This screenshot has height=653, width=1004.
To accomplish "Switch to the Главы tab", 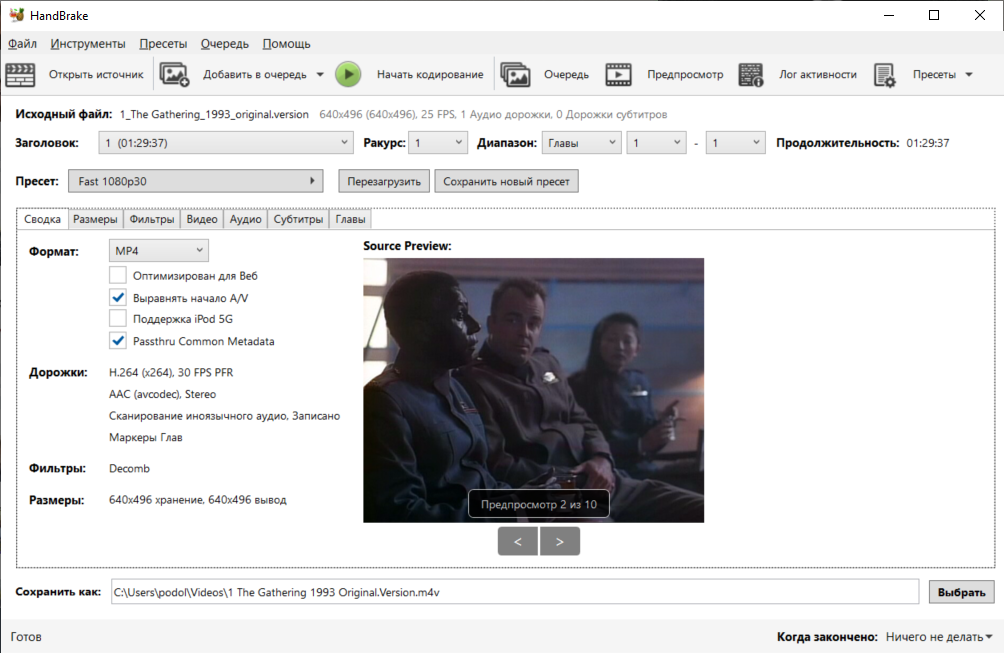I will [350, 219].
